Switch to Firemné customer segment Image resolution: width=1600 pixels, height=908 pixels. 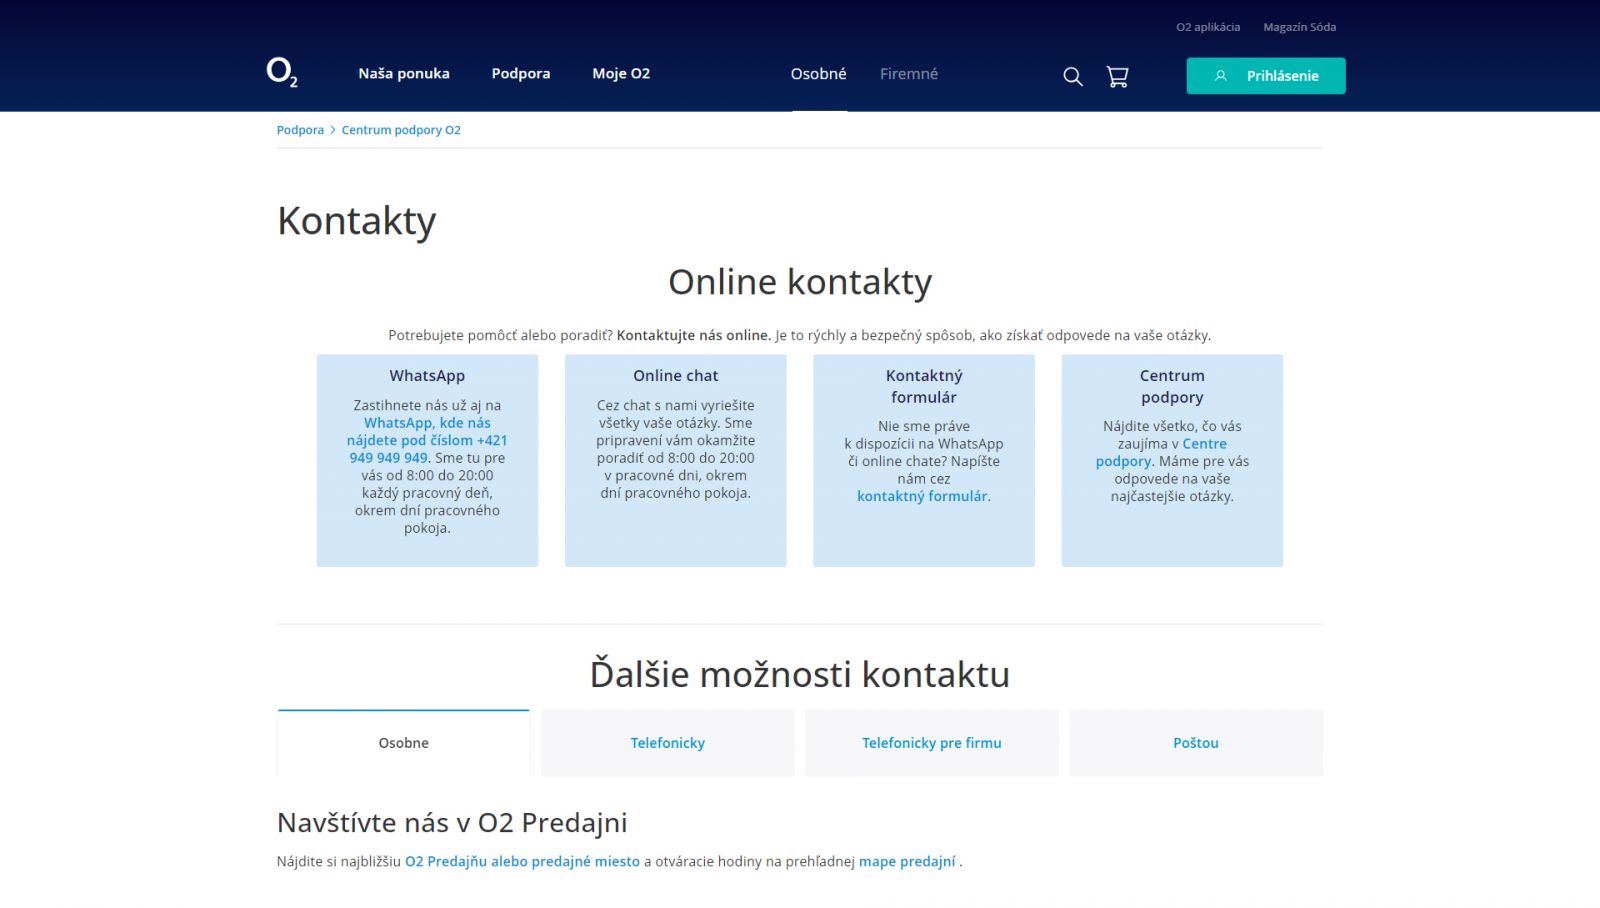coord(908,74)
